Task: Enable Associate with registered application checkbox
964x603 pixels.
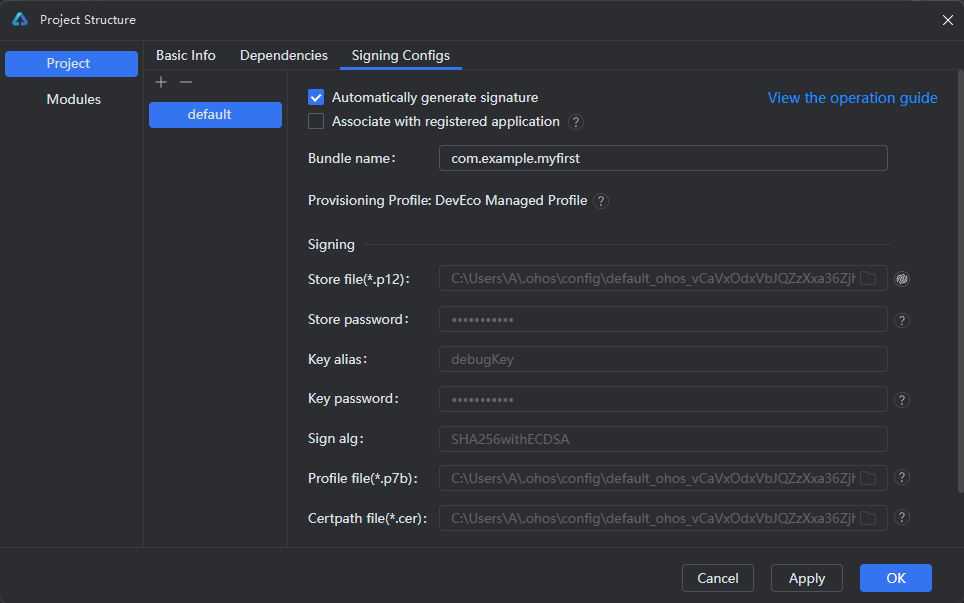Action: [316, 122]
